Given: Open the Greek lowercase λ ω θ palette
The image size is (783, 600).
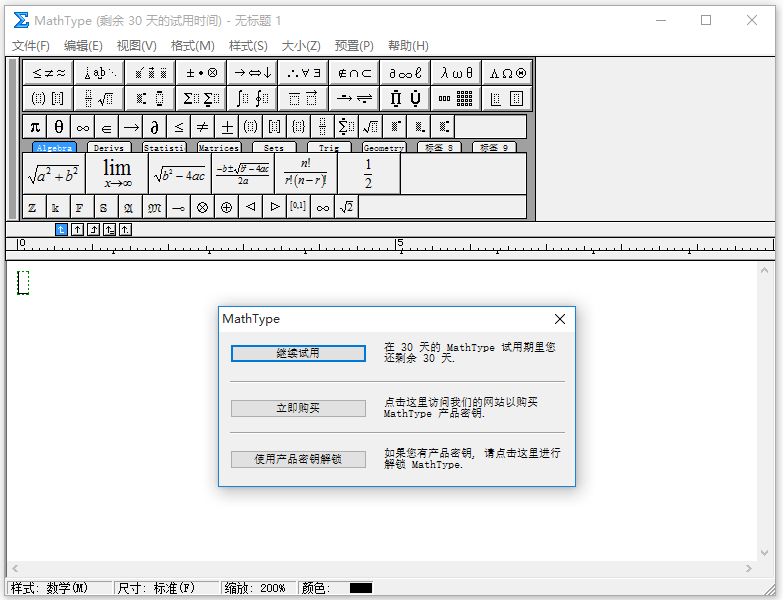Looking at the screenshot, I should (456, 72).
